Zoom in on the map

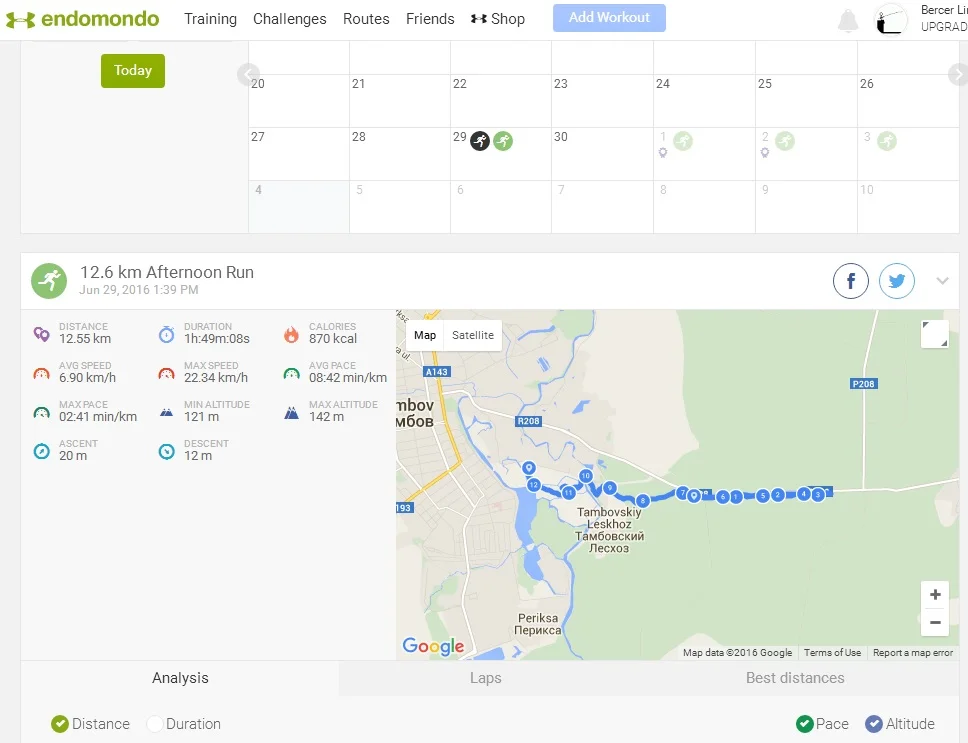click(934, 595)
